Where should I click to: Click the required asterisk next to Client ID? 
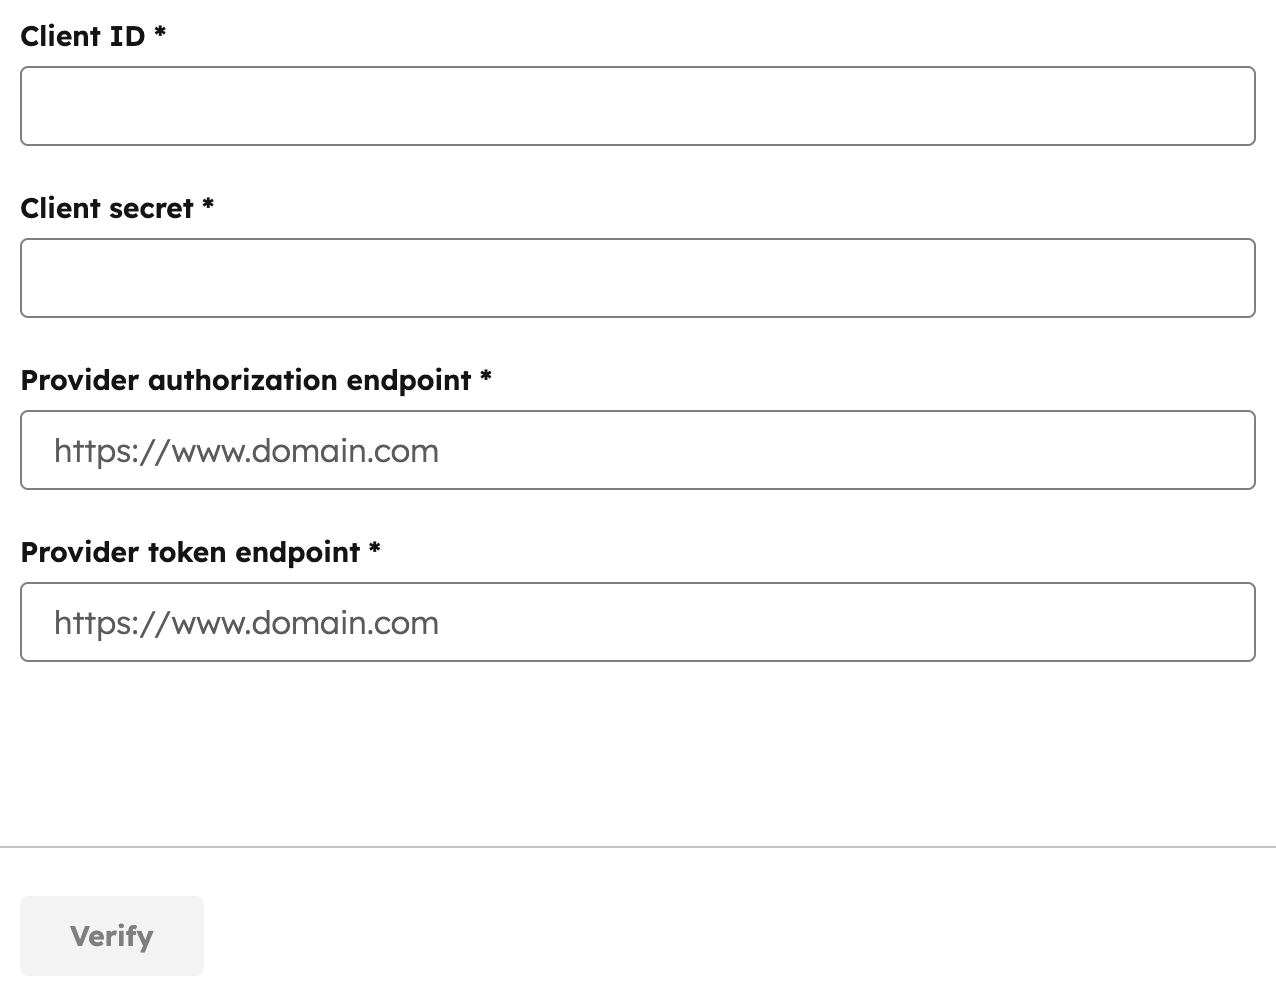160,36
